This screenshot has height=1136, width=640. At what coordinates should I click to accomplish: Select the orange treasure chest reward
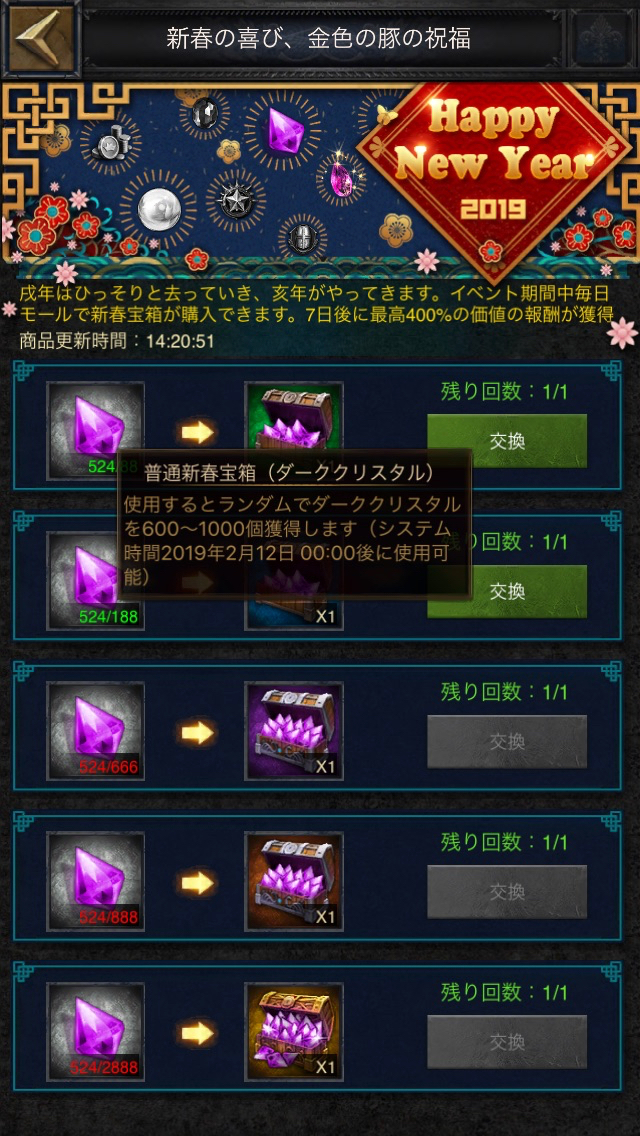click(x=294, y=882)
